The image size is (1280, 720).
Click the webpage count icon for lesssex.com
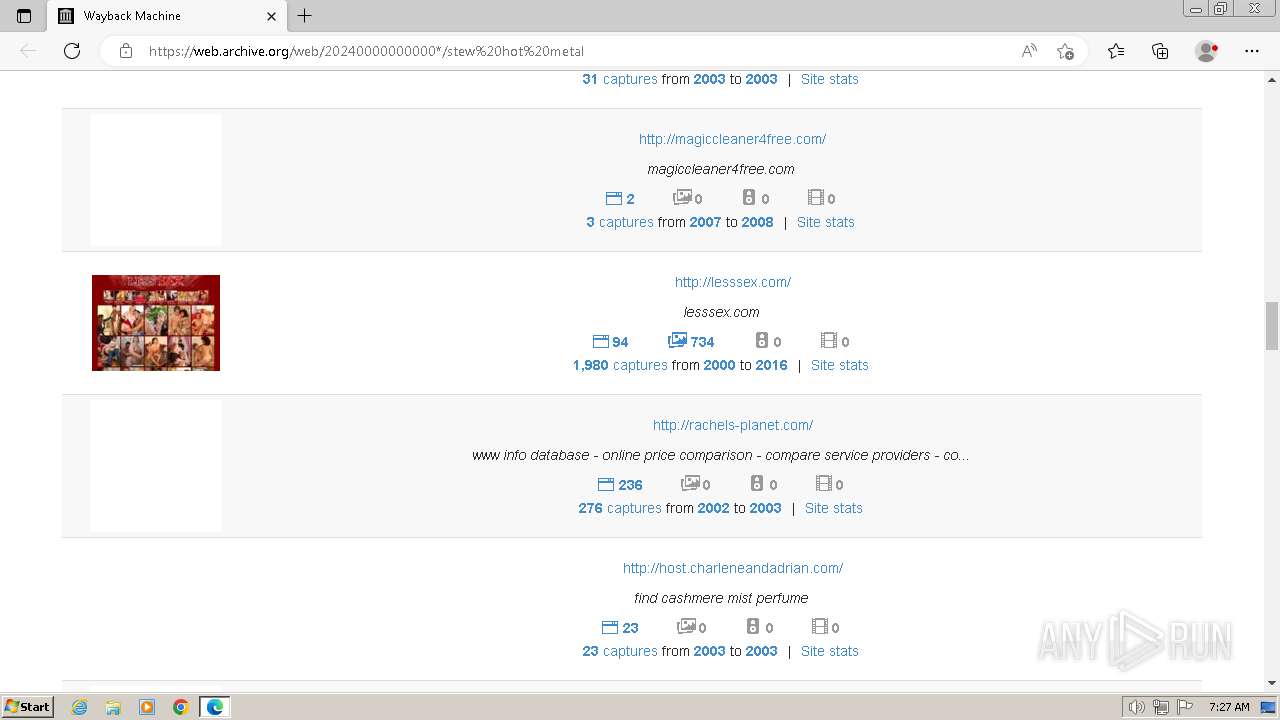(x=600, y=341)
